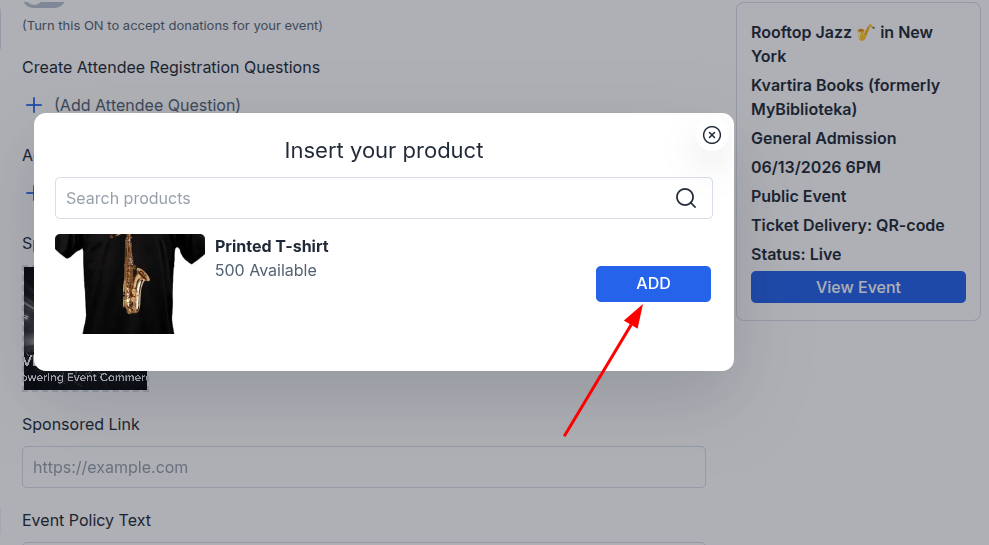The height and width of the screenshot is (545, 989).
Task: Click the (Add Attendee Question) link text
Action: 148,105
